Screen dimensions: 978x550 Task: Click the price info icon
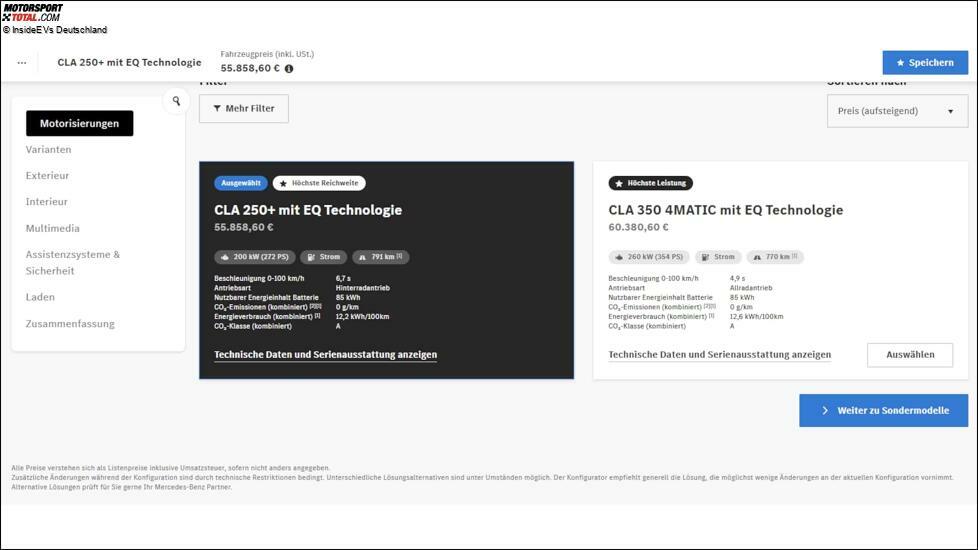coord(289,69)
